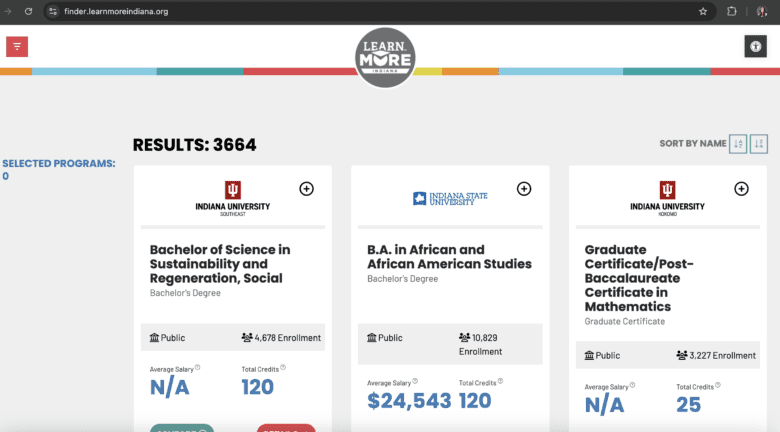
Task: Open Graduate Certificate in Mathematics title
Action: click(639, 278)
